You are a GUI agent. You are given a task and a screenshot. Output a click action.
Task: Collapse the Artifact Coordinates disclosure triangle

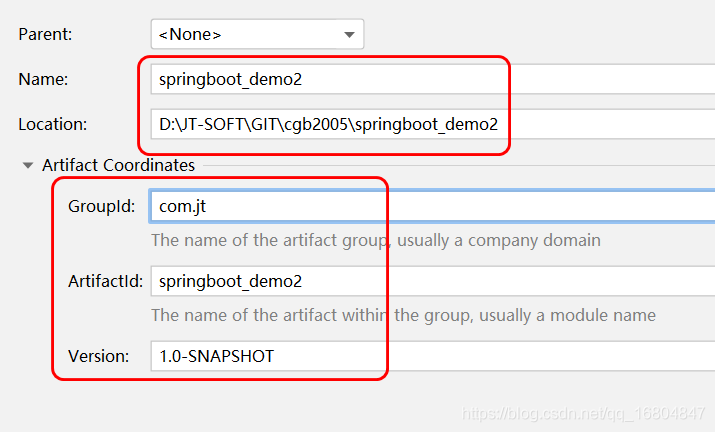click(x=28, y=166)
